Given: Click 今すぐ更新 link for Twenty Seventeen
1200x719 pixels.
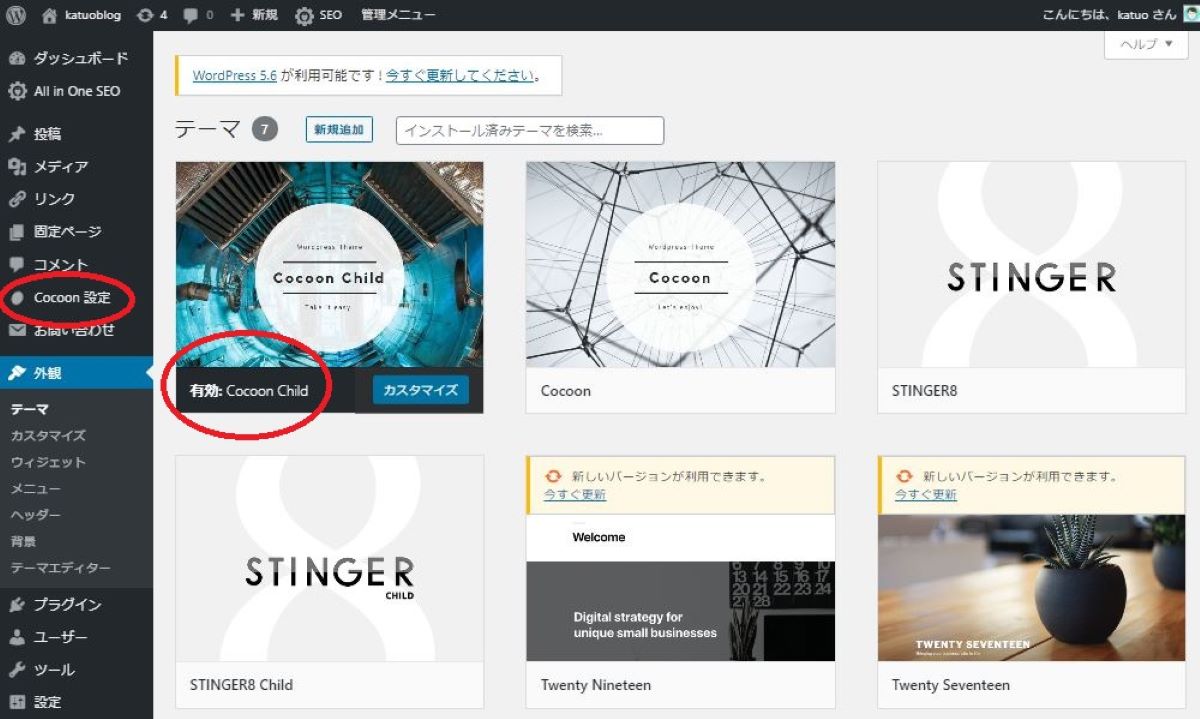Looking at the screenshot, I should (926, 495).
